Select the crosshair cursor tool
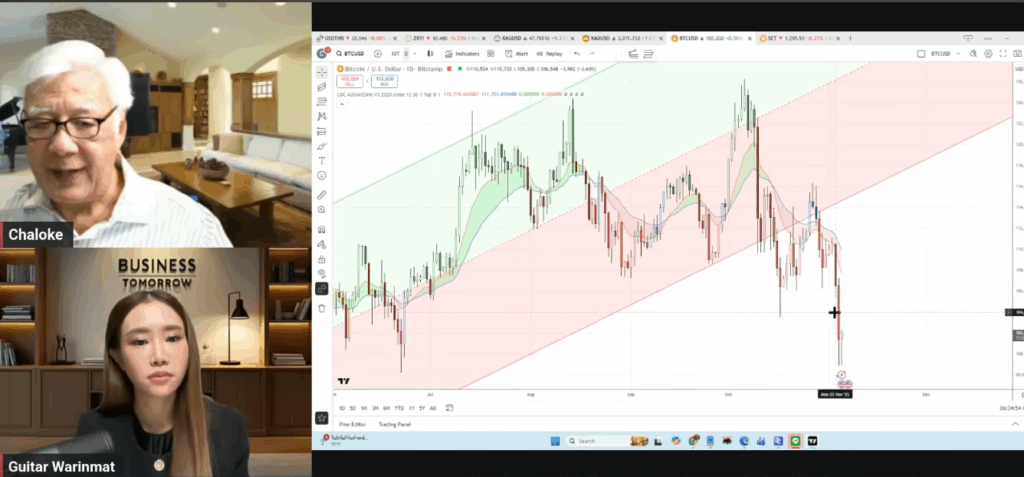 [322, 72]
